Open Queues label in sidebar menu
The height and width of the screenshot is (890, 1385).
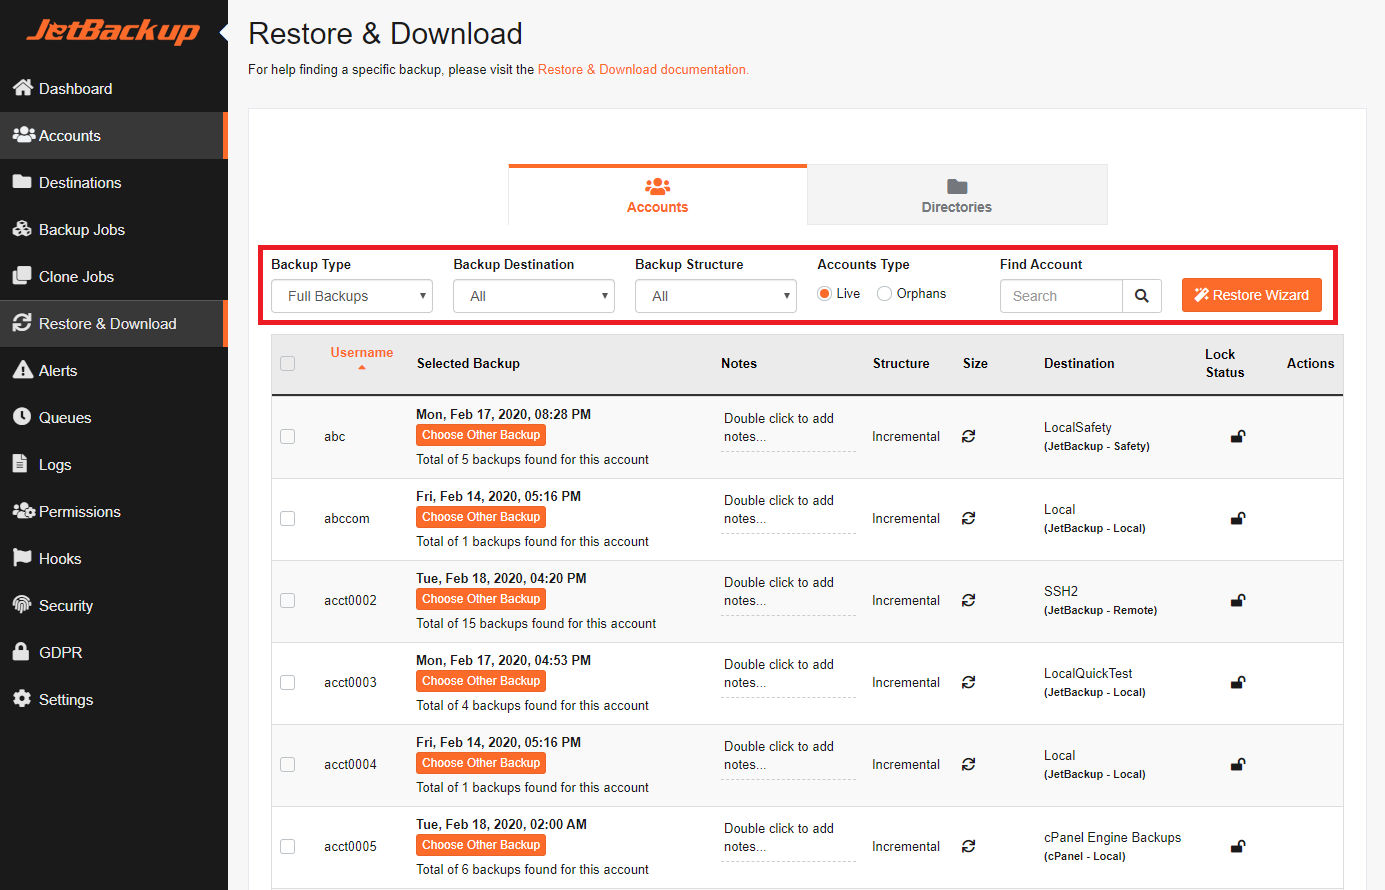[x=65, y=418]
